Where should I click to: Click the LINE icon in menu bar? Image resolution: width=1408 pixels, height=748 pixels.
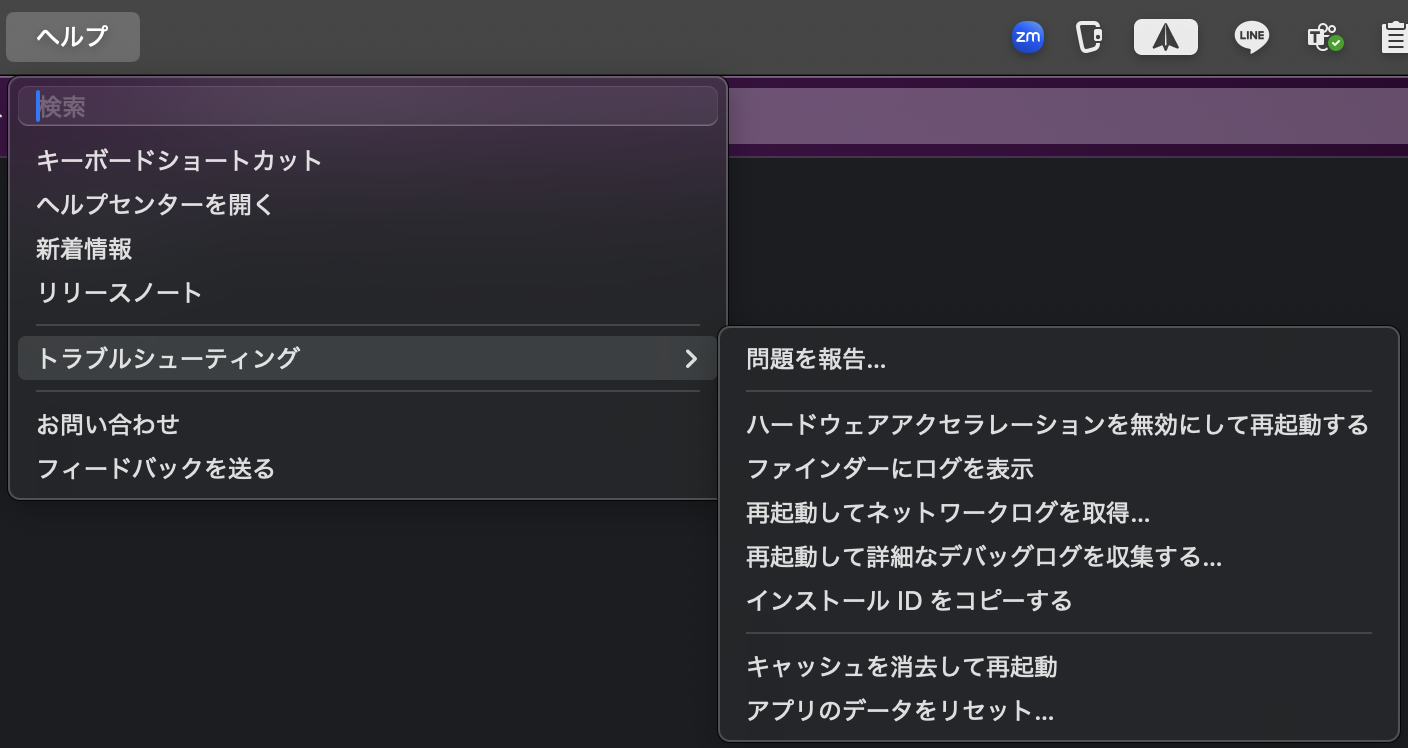1250,37
